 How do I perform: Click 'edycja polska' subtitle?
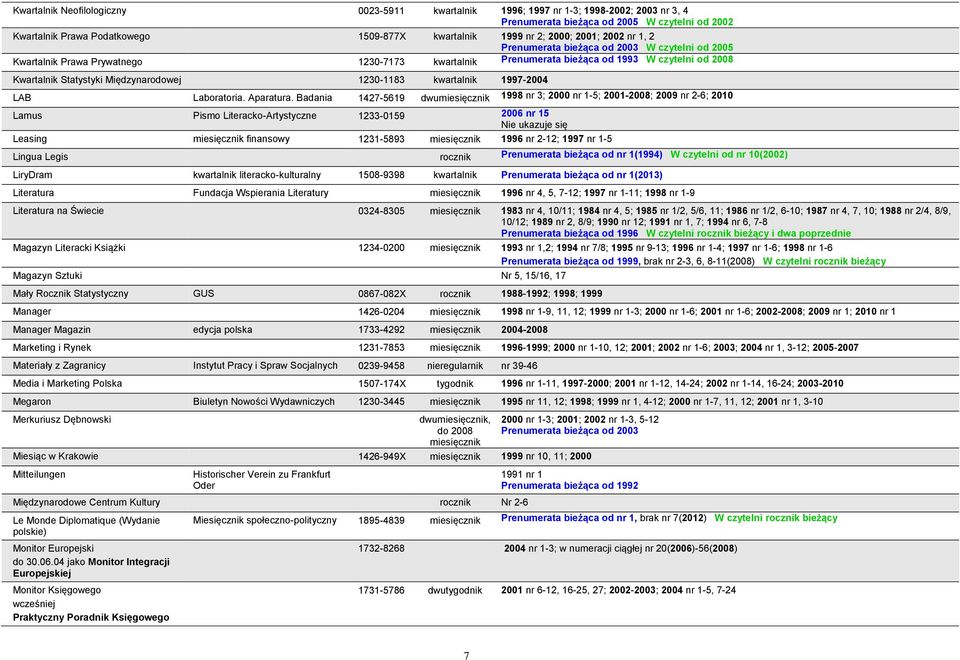pos(222,329)
